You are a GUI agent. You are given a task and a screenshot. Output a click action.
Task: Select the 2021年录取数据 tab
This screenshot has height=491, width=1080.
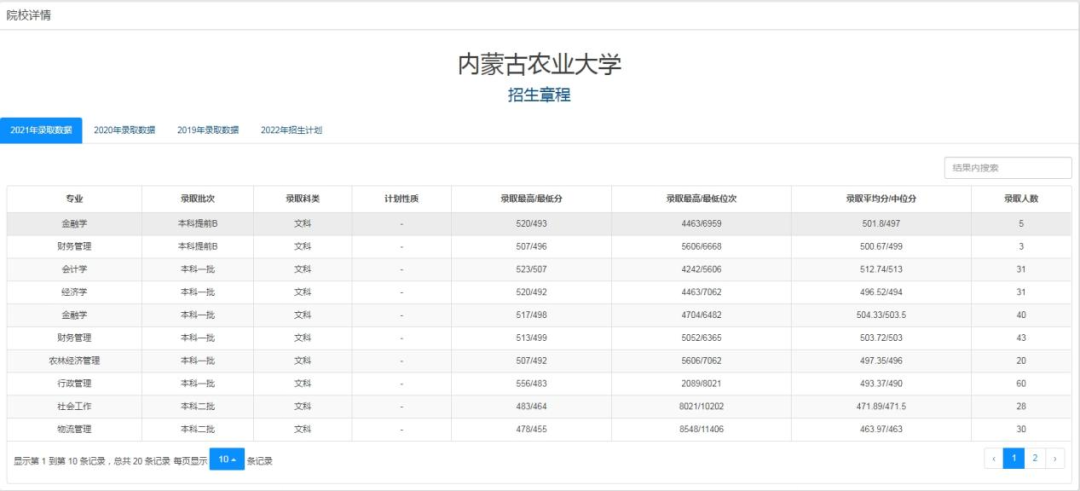click(41, 130)
